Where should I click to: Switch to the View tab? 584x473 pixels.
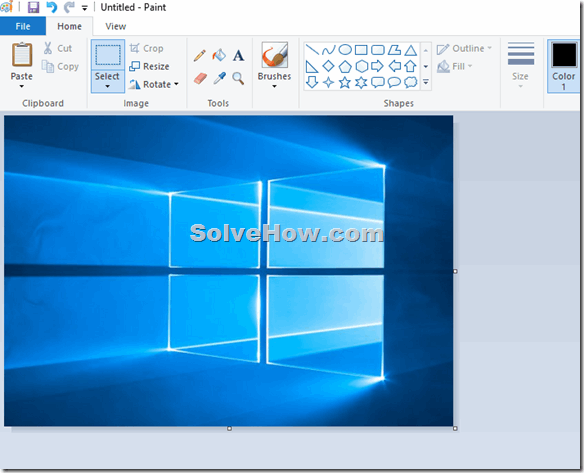(115, 26)
